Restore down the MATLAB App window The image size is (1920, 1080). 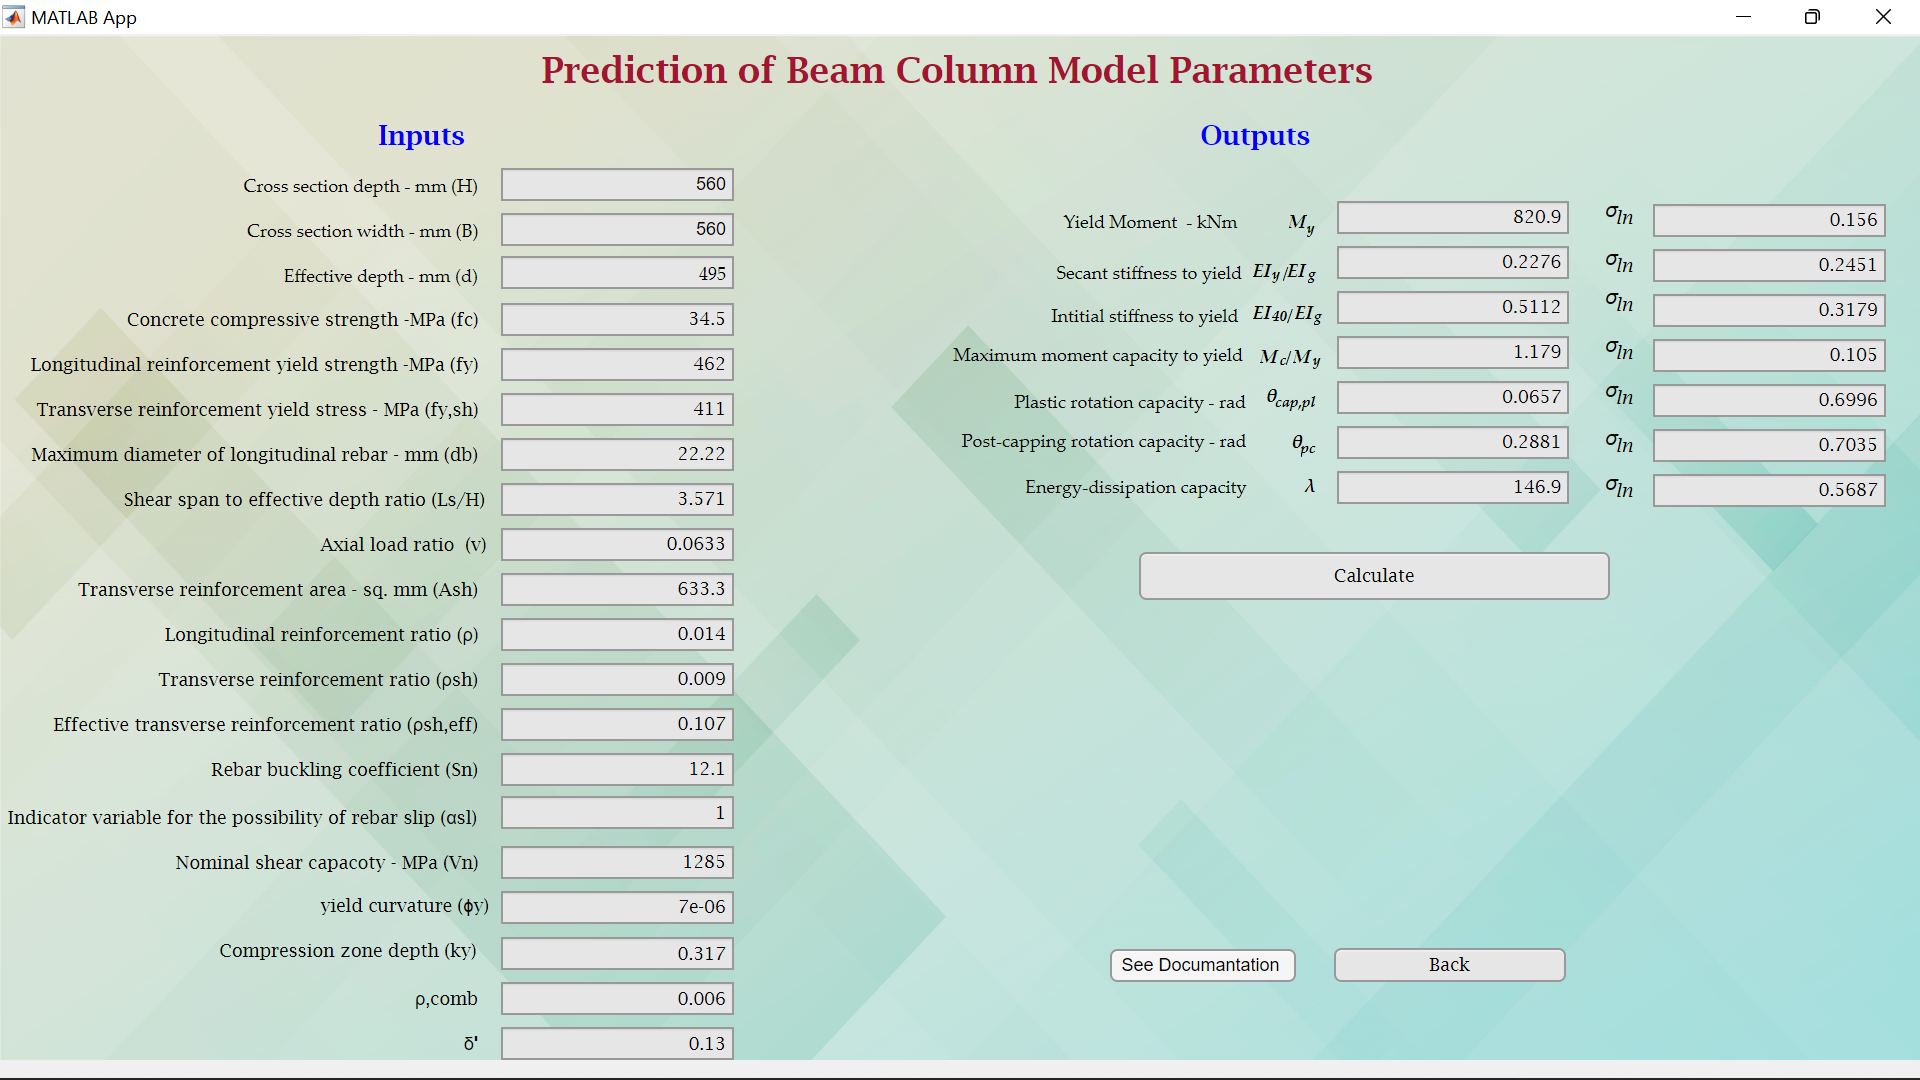tap(1812, 17)
